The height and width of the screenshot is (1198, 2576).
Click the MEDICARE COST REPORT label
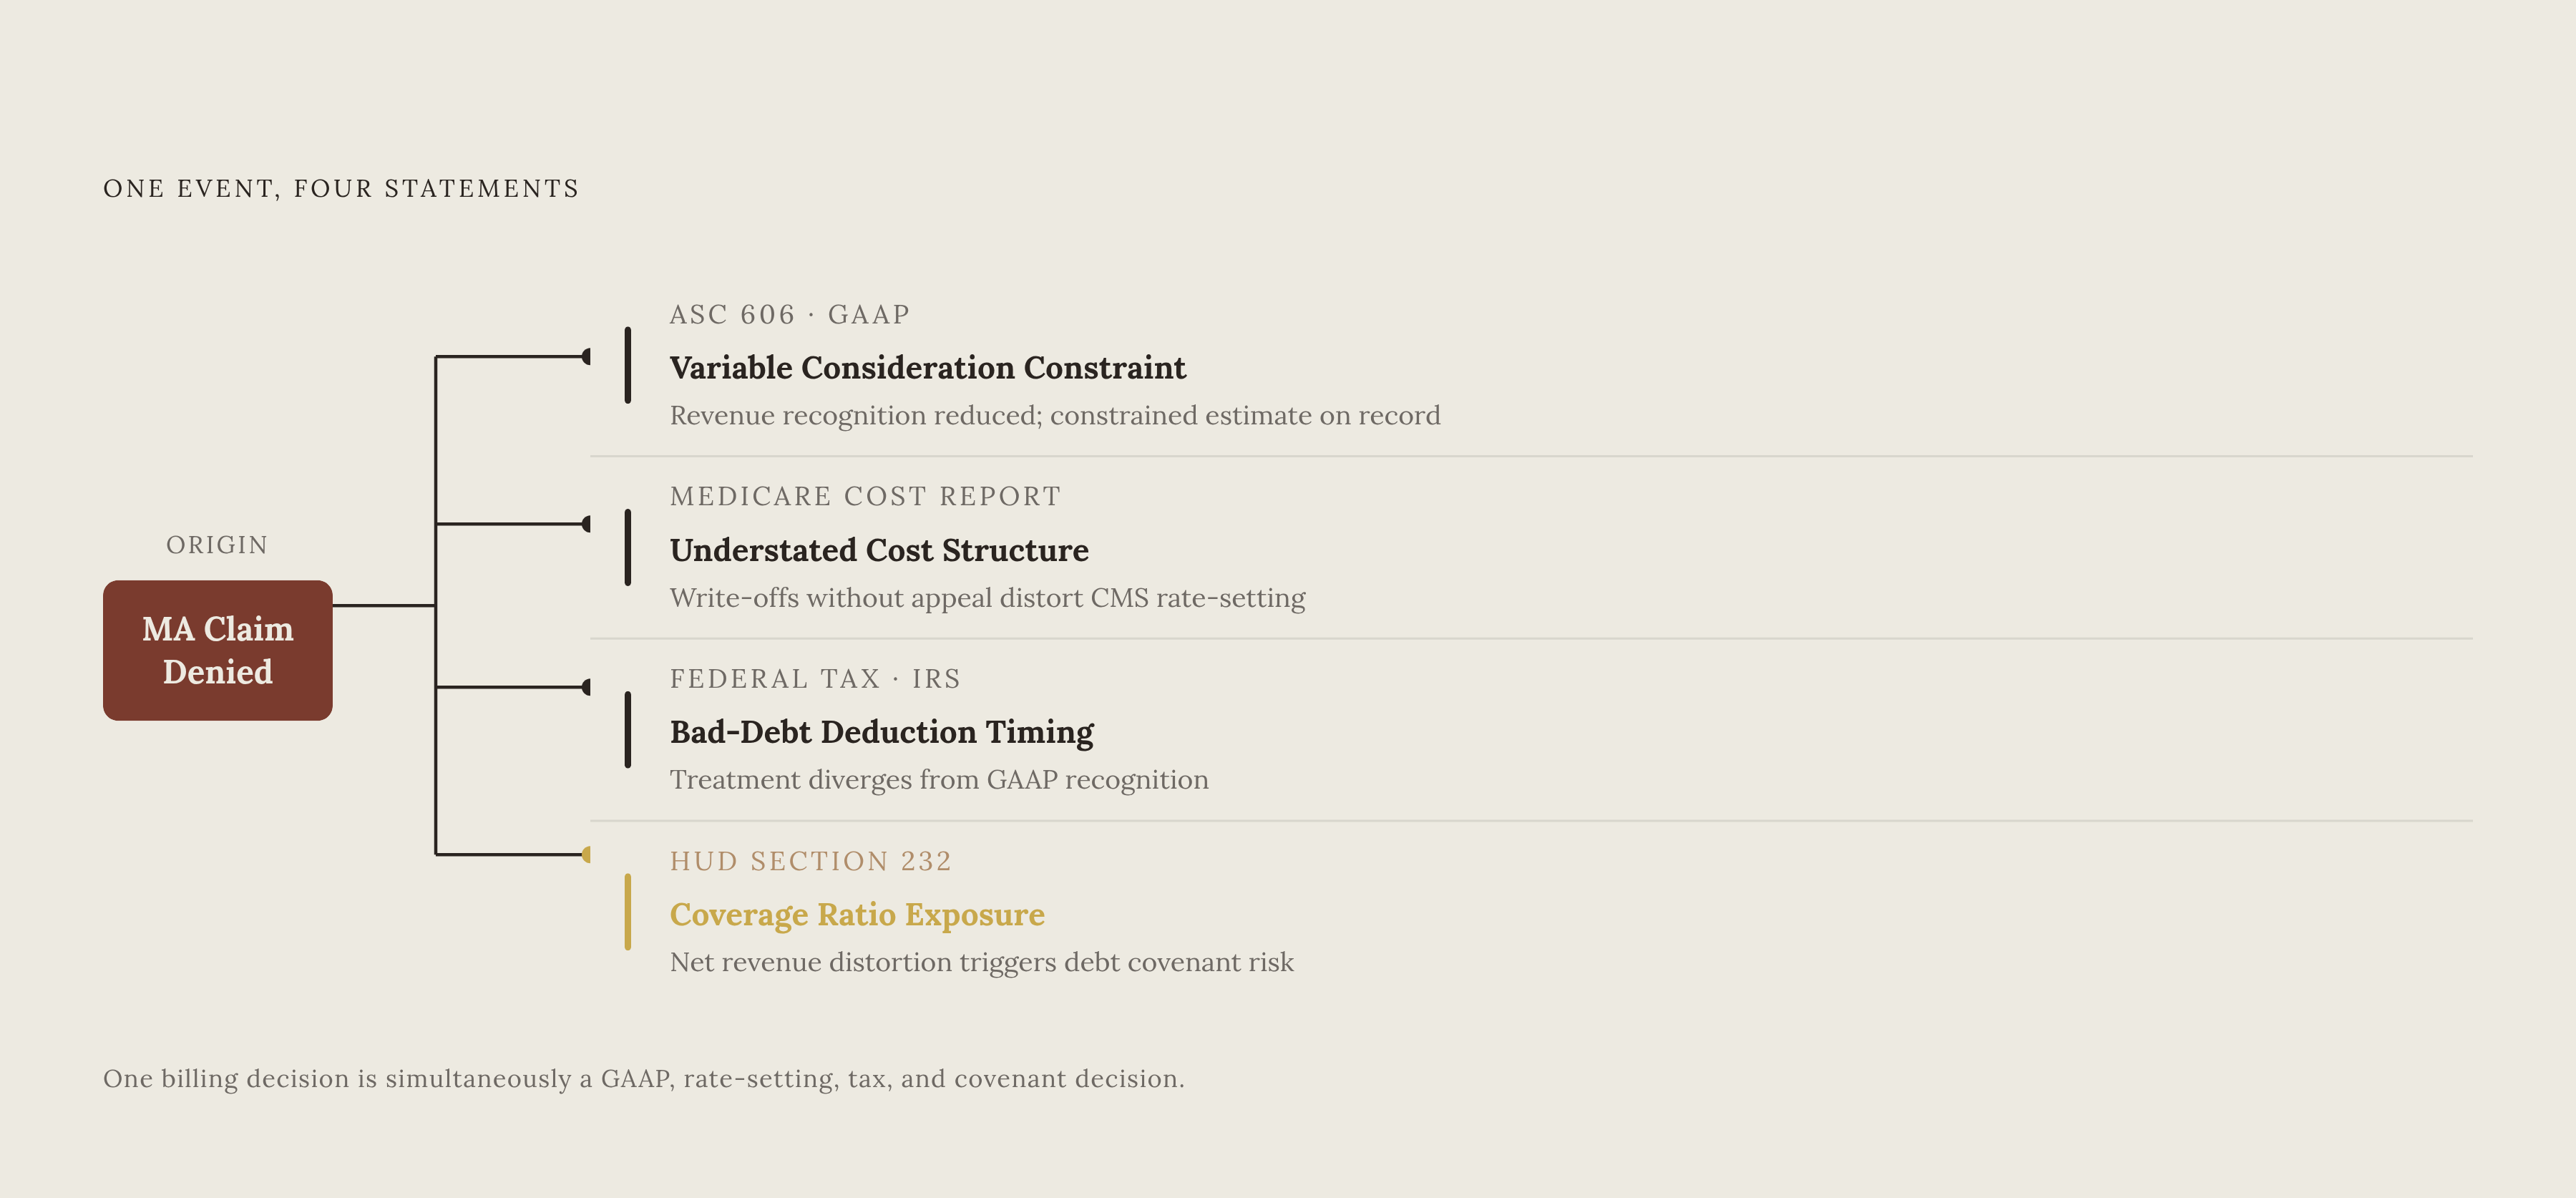tap(865, 497)
